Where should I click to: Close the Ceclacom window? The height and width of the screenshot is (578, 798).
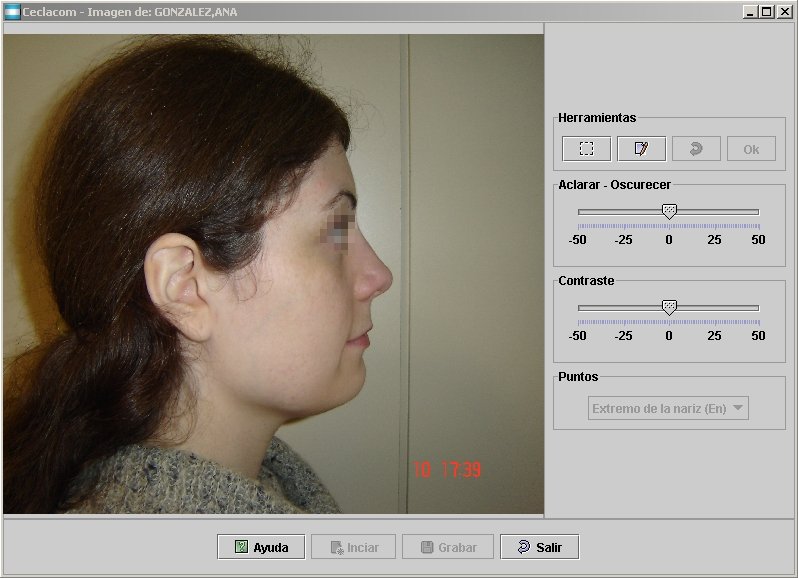[784, 12]
